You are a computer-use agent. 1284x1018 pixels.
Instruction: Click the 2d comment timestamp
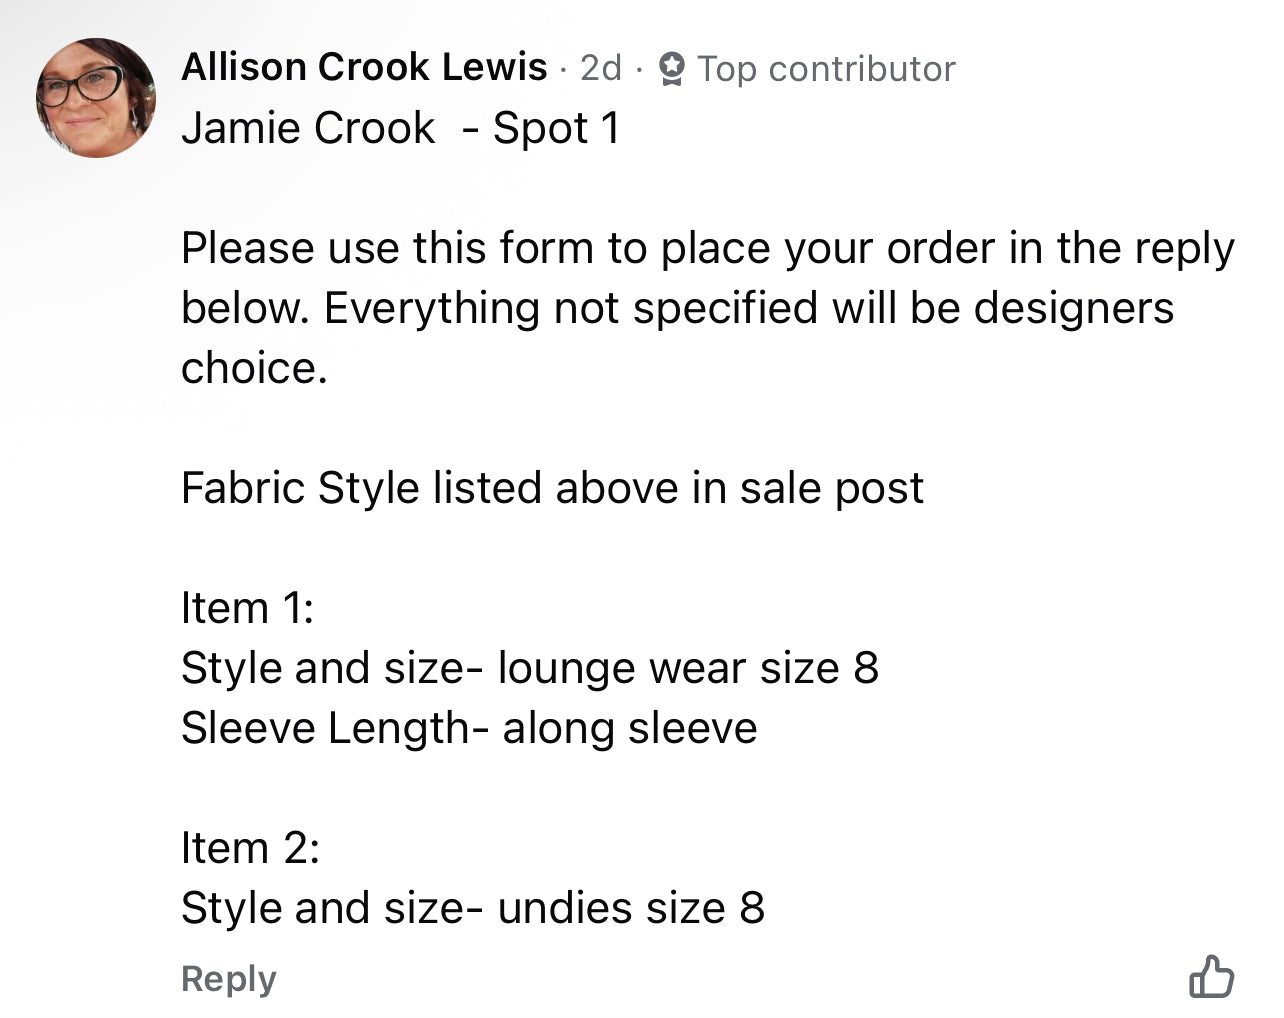(601, 68)
